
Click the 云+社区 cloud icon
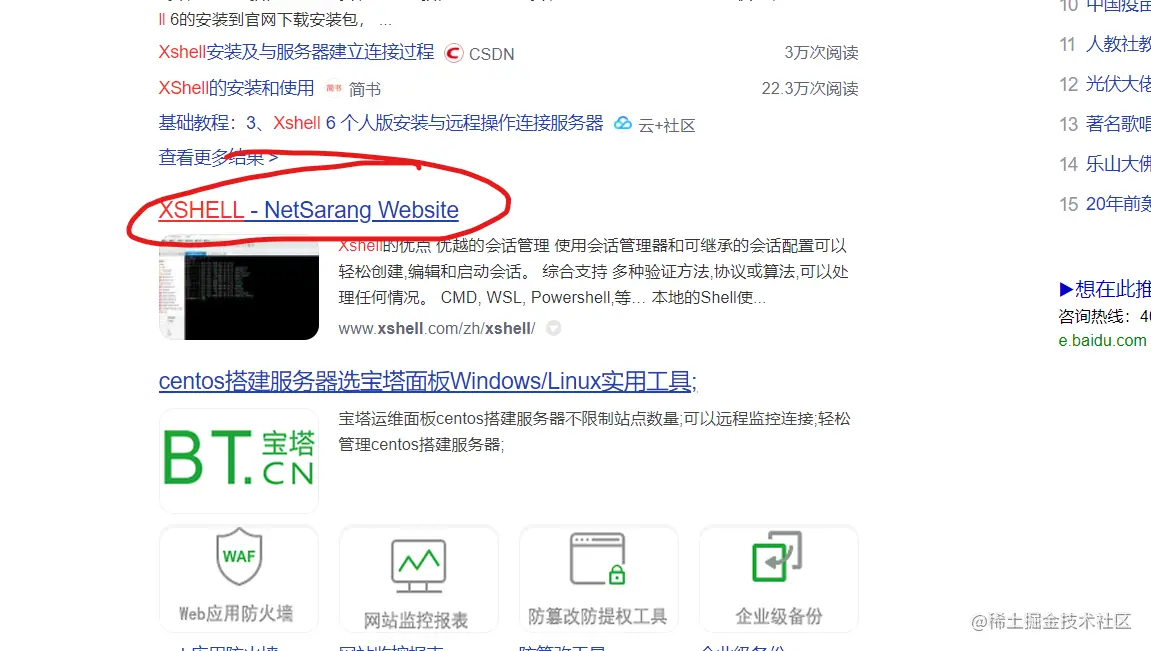pos(622,123)
